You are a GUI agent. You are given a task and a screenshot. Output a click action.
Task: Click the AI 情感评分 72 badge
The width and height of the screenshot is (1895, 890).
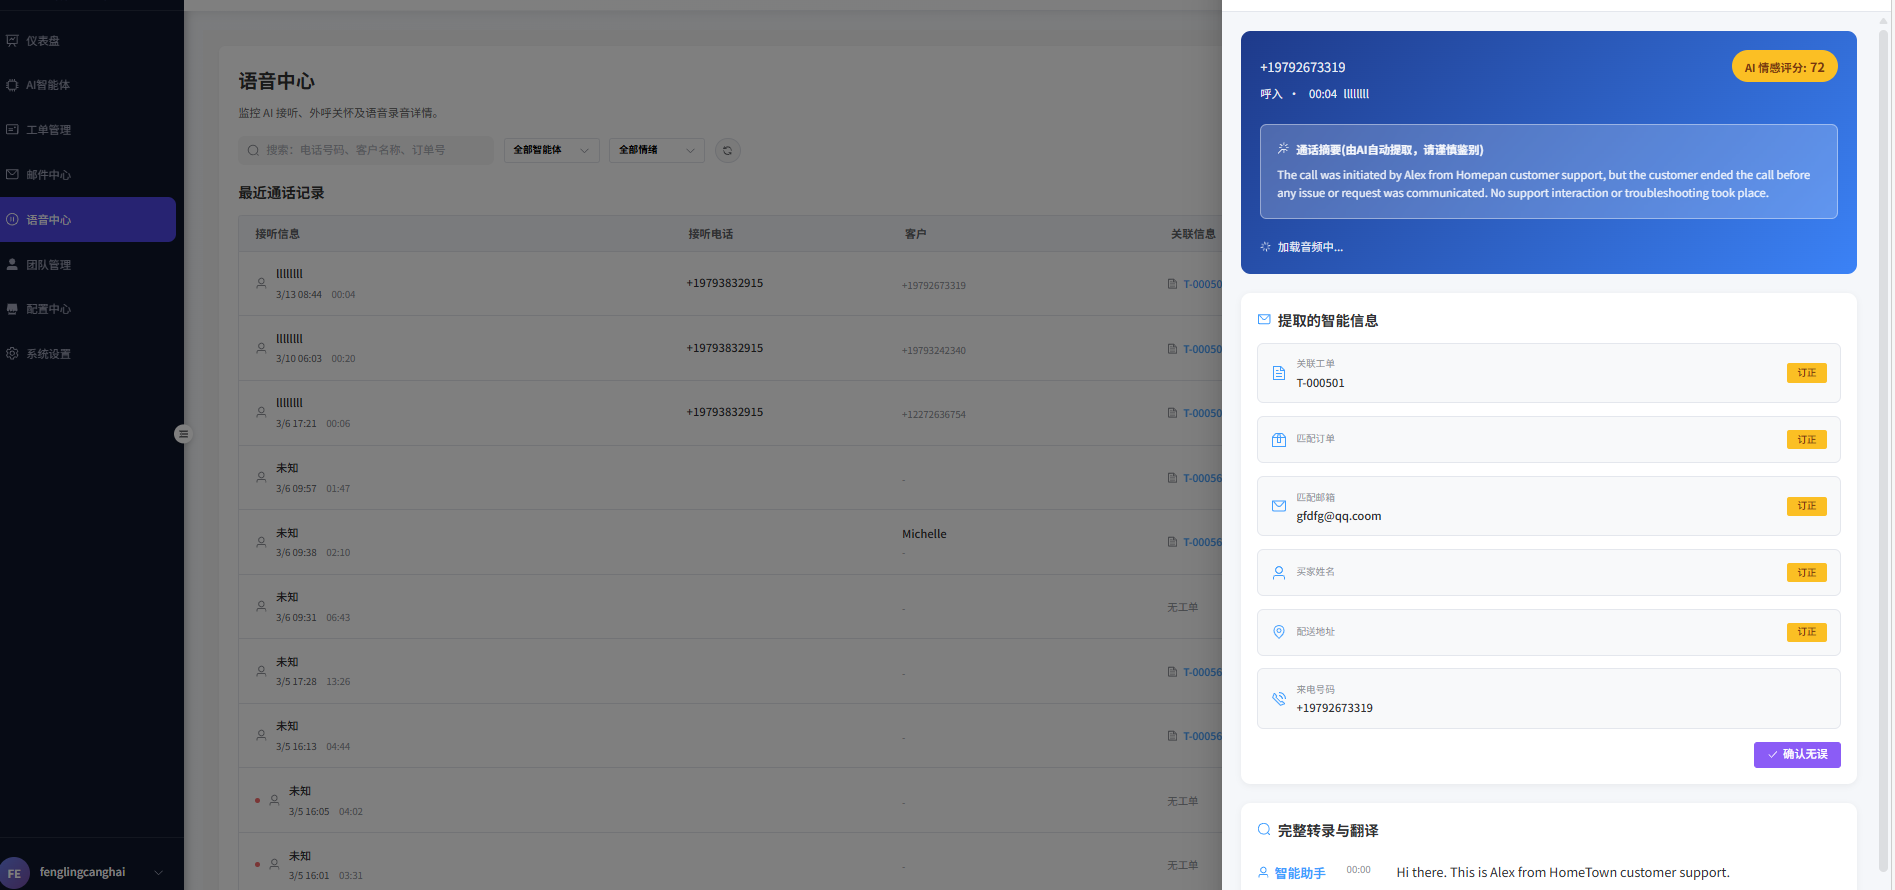click(x=1784, y=67)
